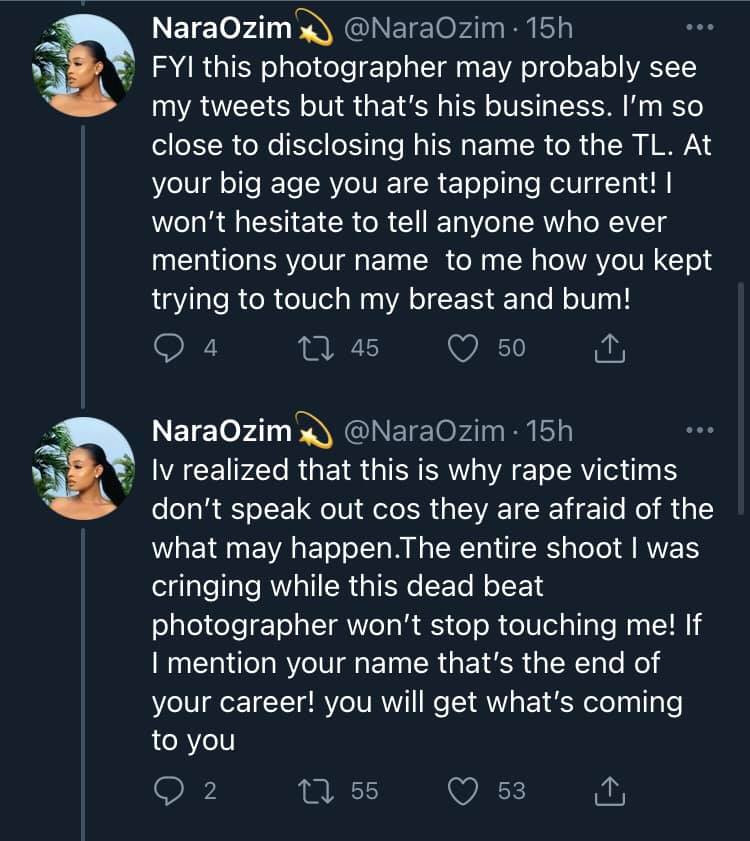
Task: Like the first tweet
Action: tap(462, 348)
